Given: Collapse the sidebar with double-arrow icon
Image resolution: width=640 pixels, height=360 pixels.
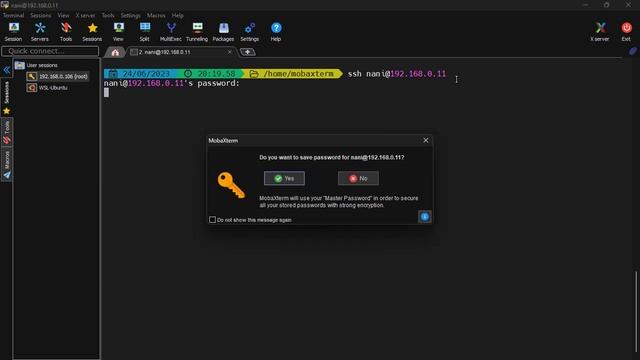Looking at the screenshot, I should click(x=7, y=70).
